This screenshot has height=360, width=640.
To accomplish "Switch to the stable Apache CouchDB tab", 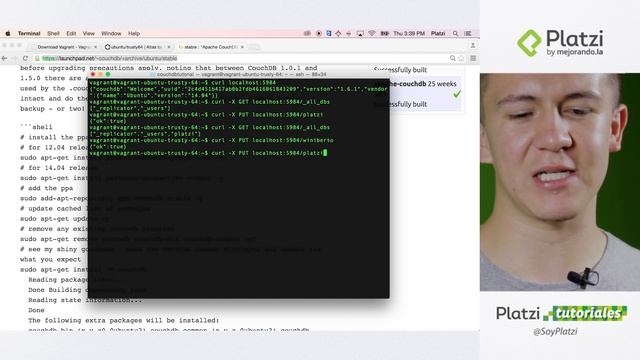I will pyautogui.click(x=210, y=47).
